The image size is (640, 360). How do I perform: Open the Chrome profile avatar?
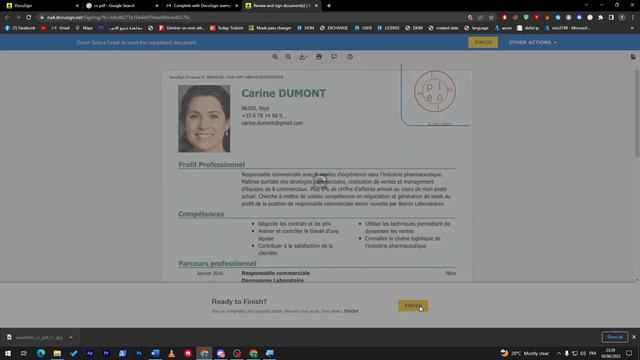tap(622, 18)
